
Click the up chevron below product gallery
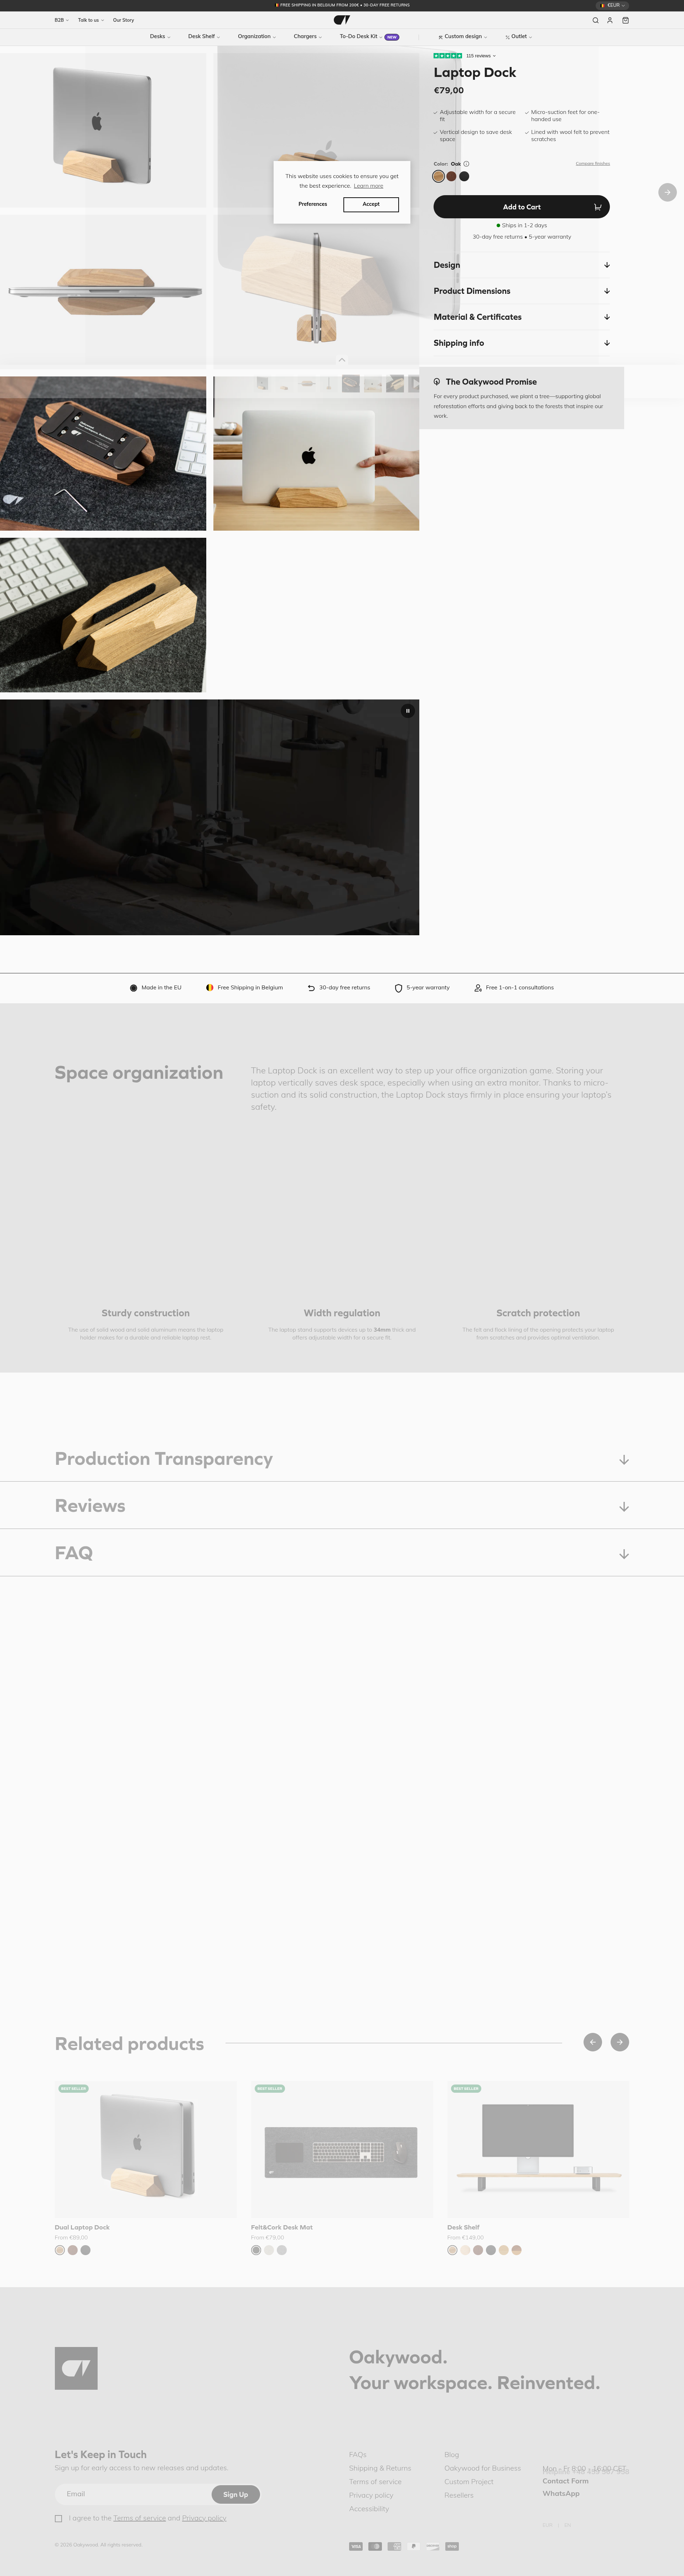point(342,360)
